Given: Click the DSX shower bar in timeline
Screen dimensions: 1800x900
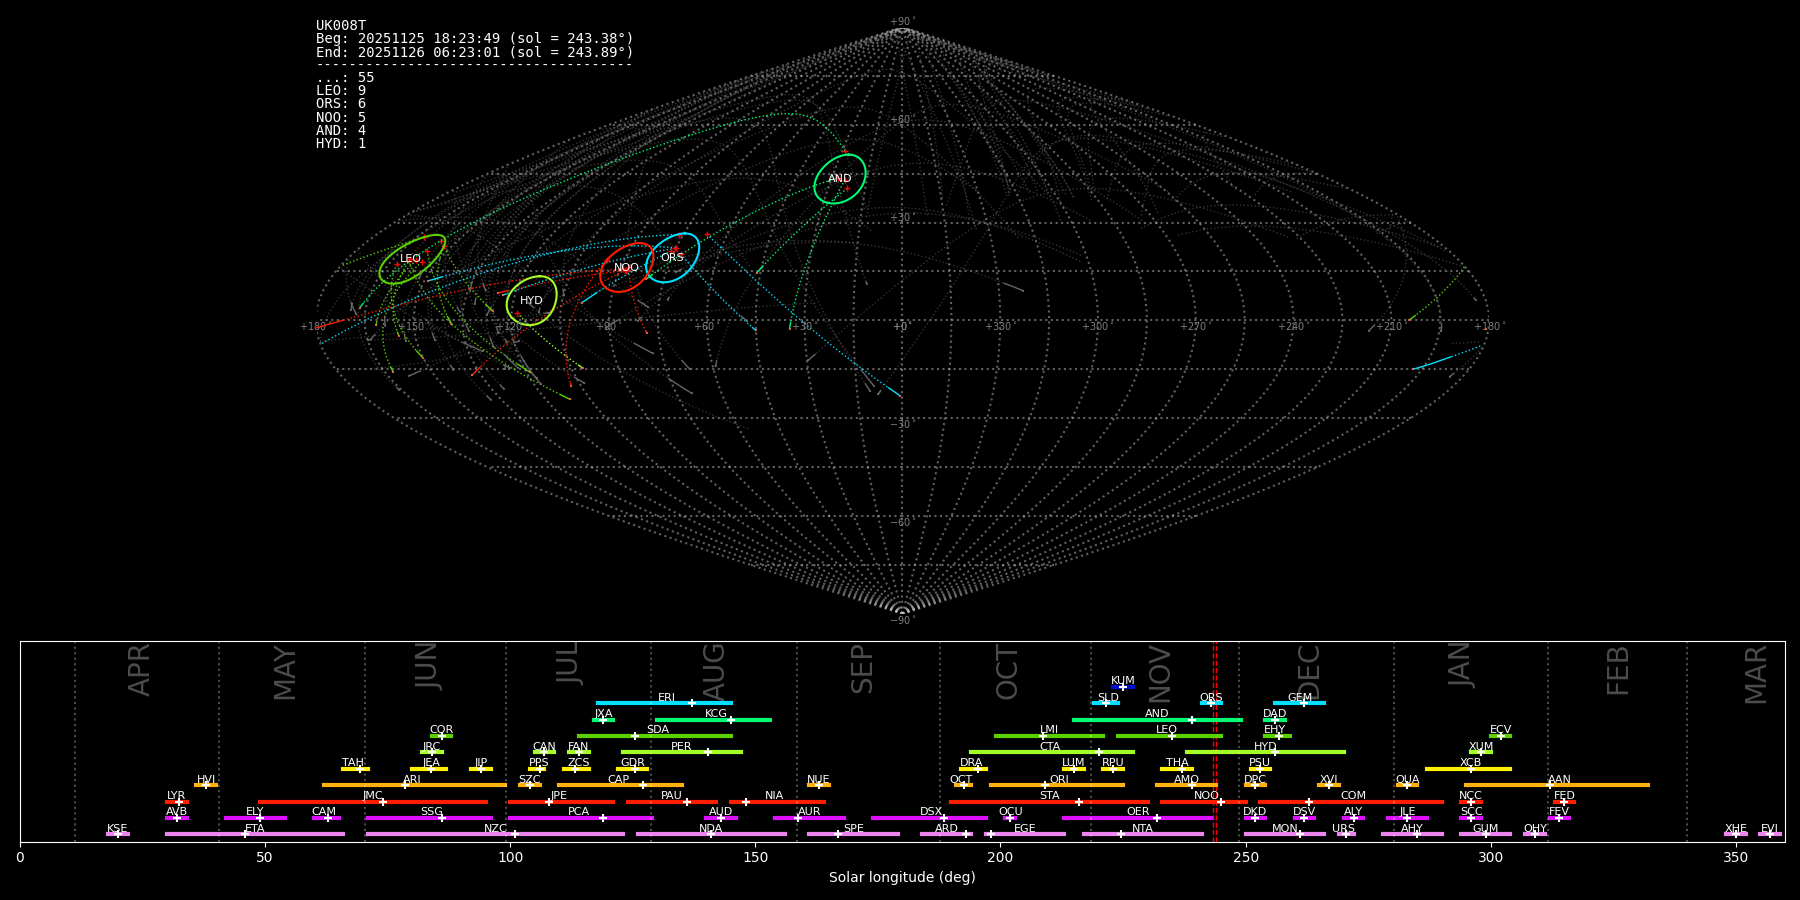Looking at the screenshot, I should pos(929,817).
